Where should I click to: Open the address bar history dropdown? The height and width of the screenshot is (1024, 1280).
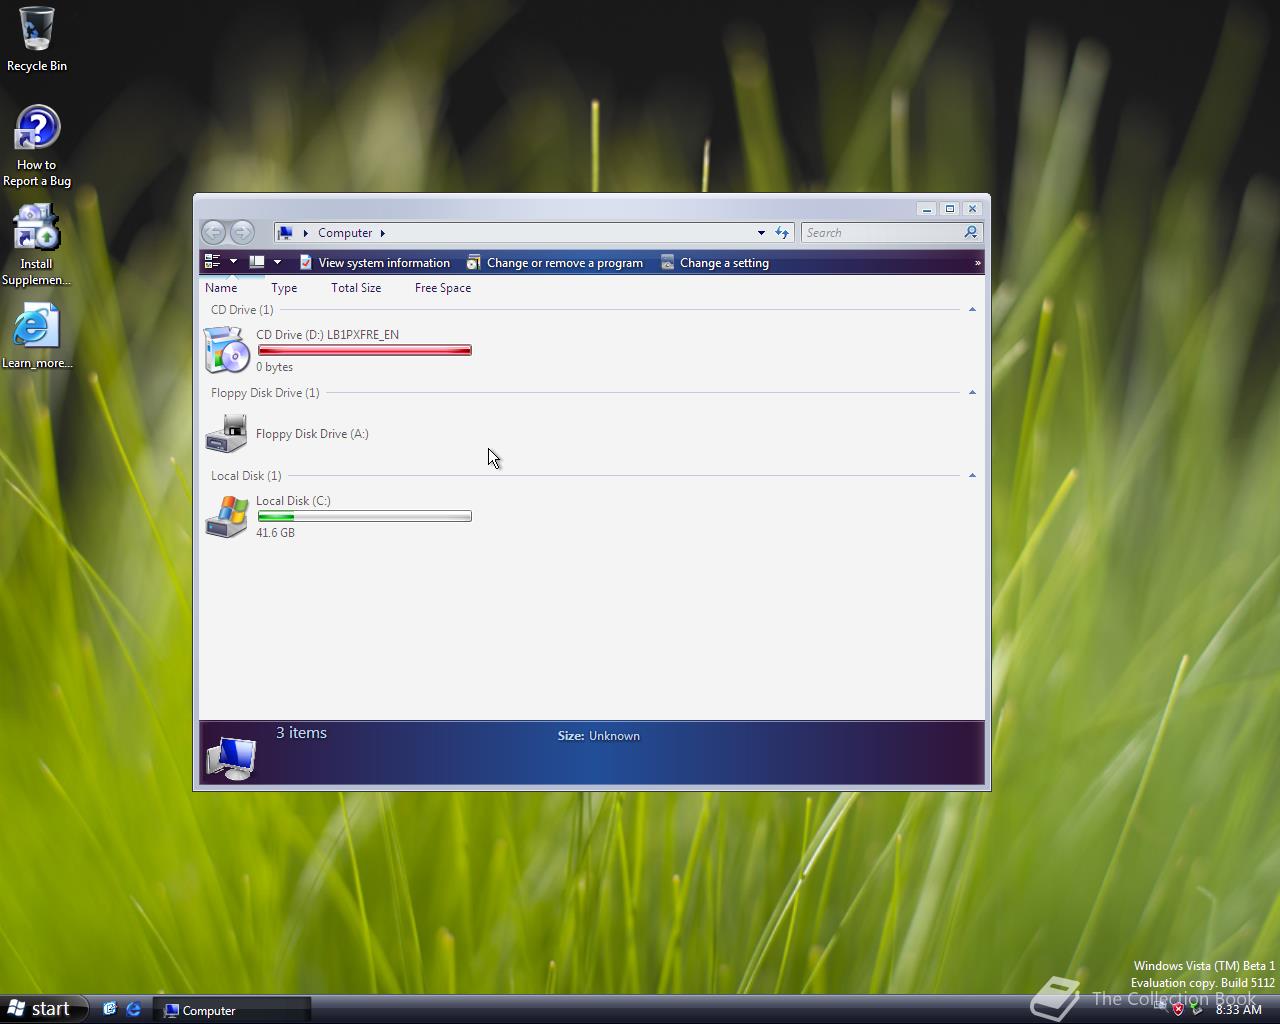click(761, 233)
